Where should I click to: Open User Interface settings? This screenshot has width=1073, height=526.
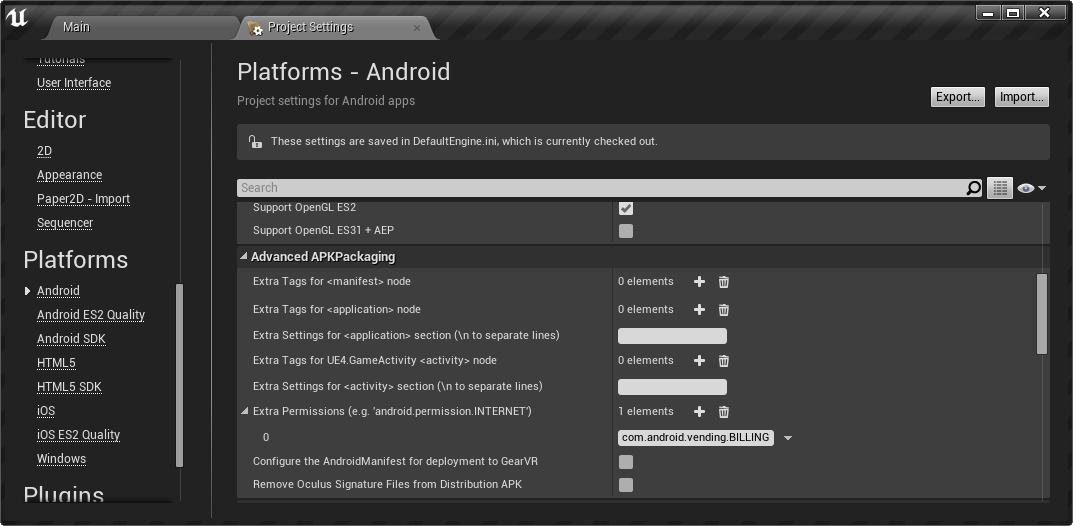point(74,83)
